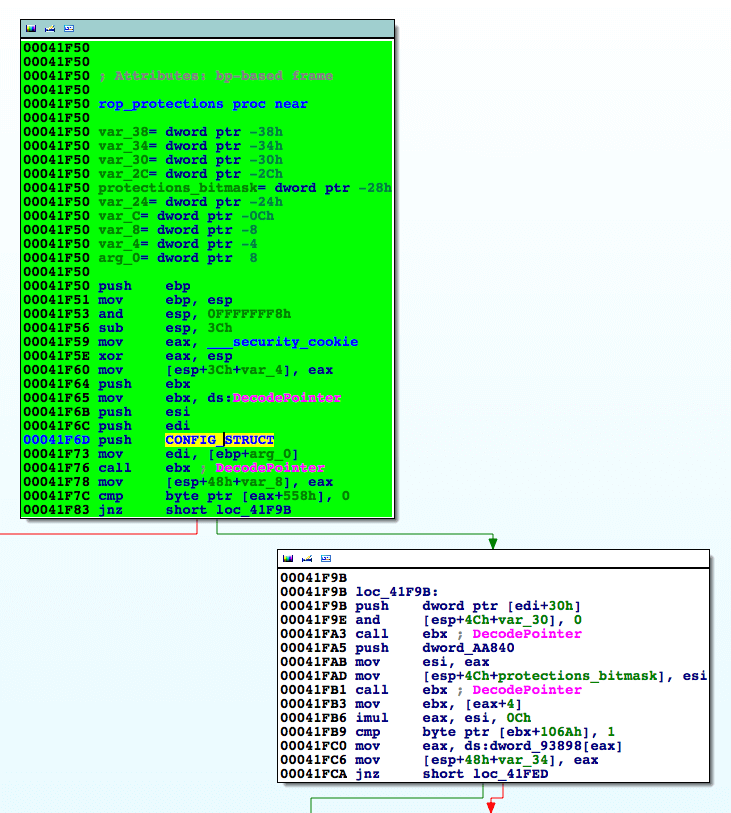Click the third title icon on the loc_41F9B block

(325, 558)
